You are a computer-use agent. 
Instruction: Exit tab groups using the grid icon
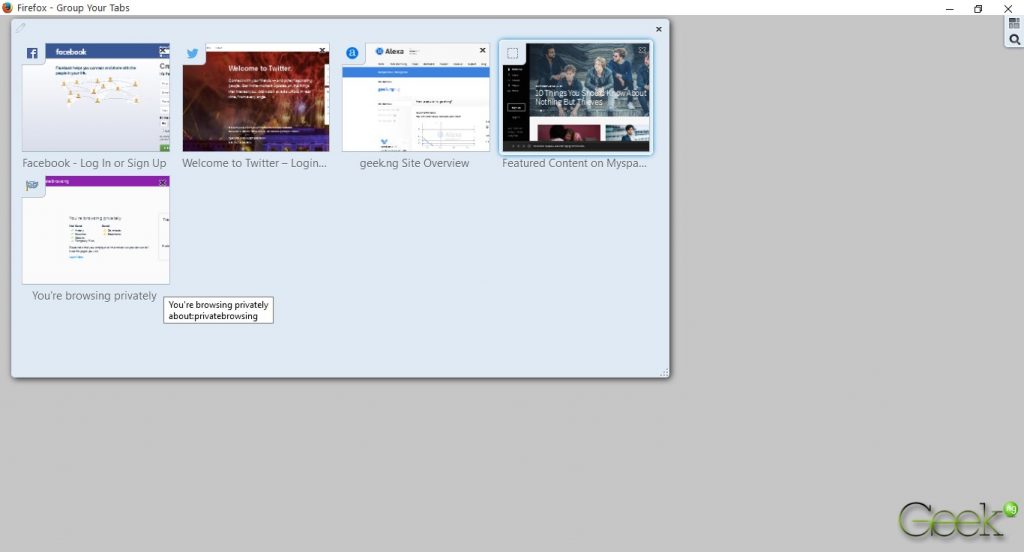tap(1014, 24)
